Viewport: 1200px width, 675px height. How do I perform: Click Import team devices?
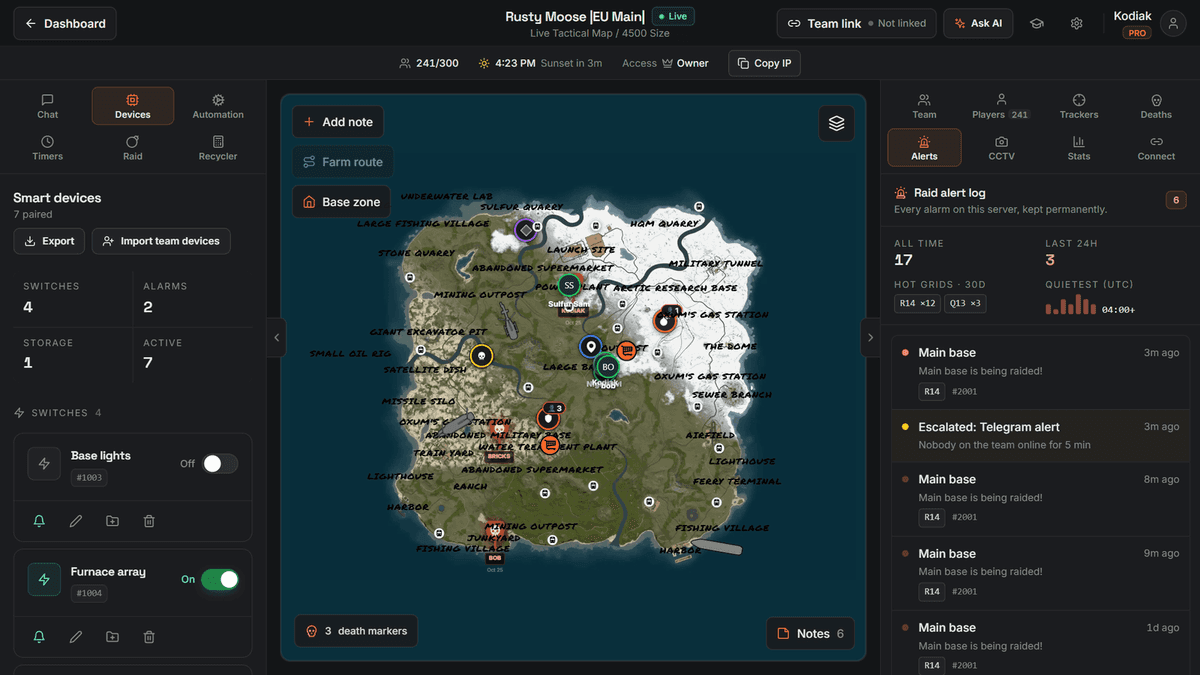(161, 241)
